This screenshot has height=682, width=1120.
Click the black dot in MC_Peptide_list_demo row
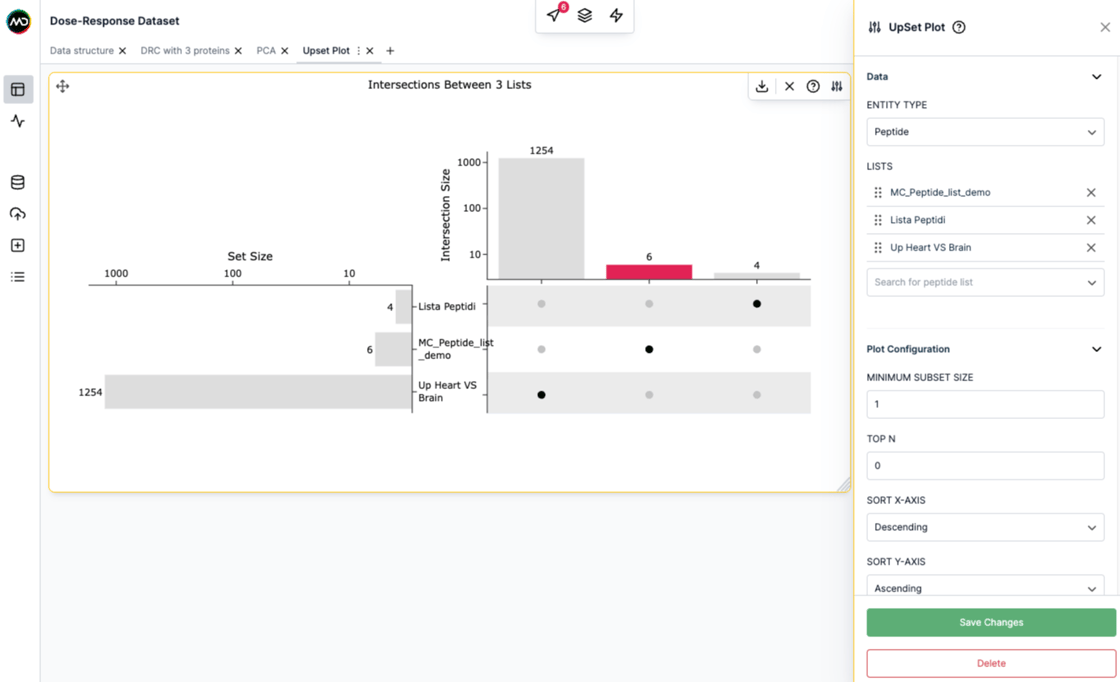[649, 349]
